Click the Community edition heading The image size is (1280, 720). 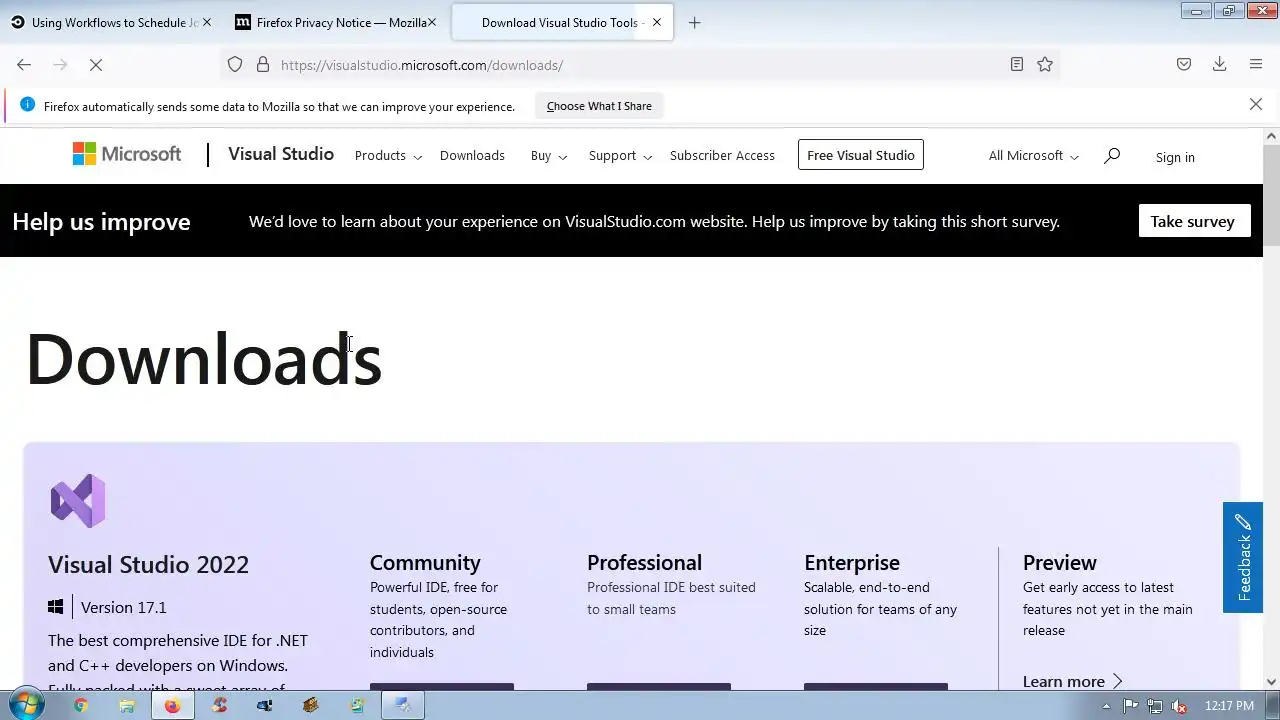click(x=425, y=562)
